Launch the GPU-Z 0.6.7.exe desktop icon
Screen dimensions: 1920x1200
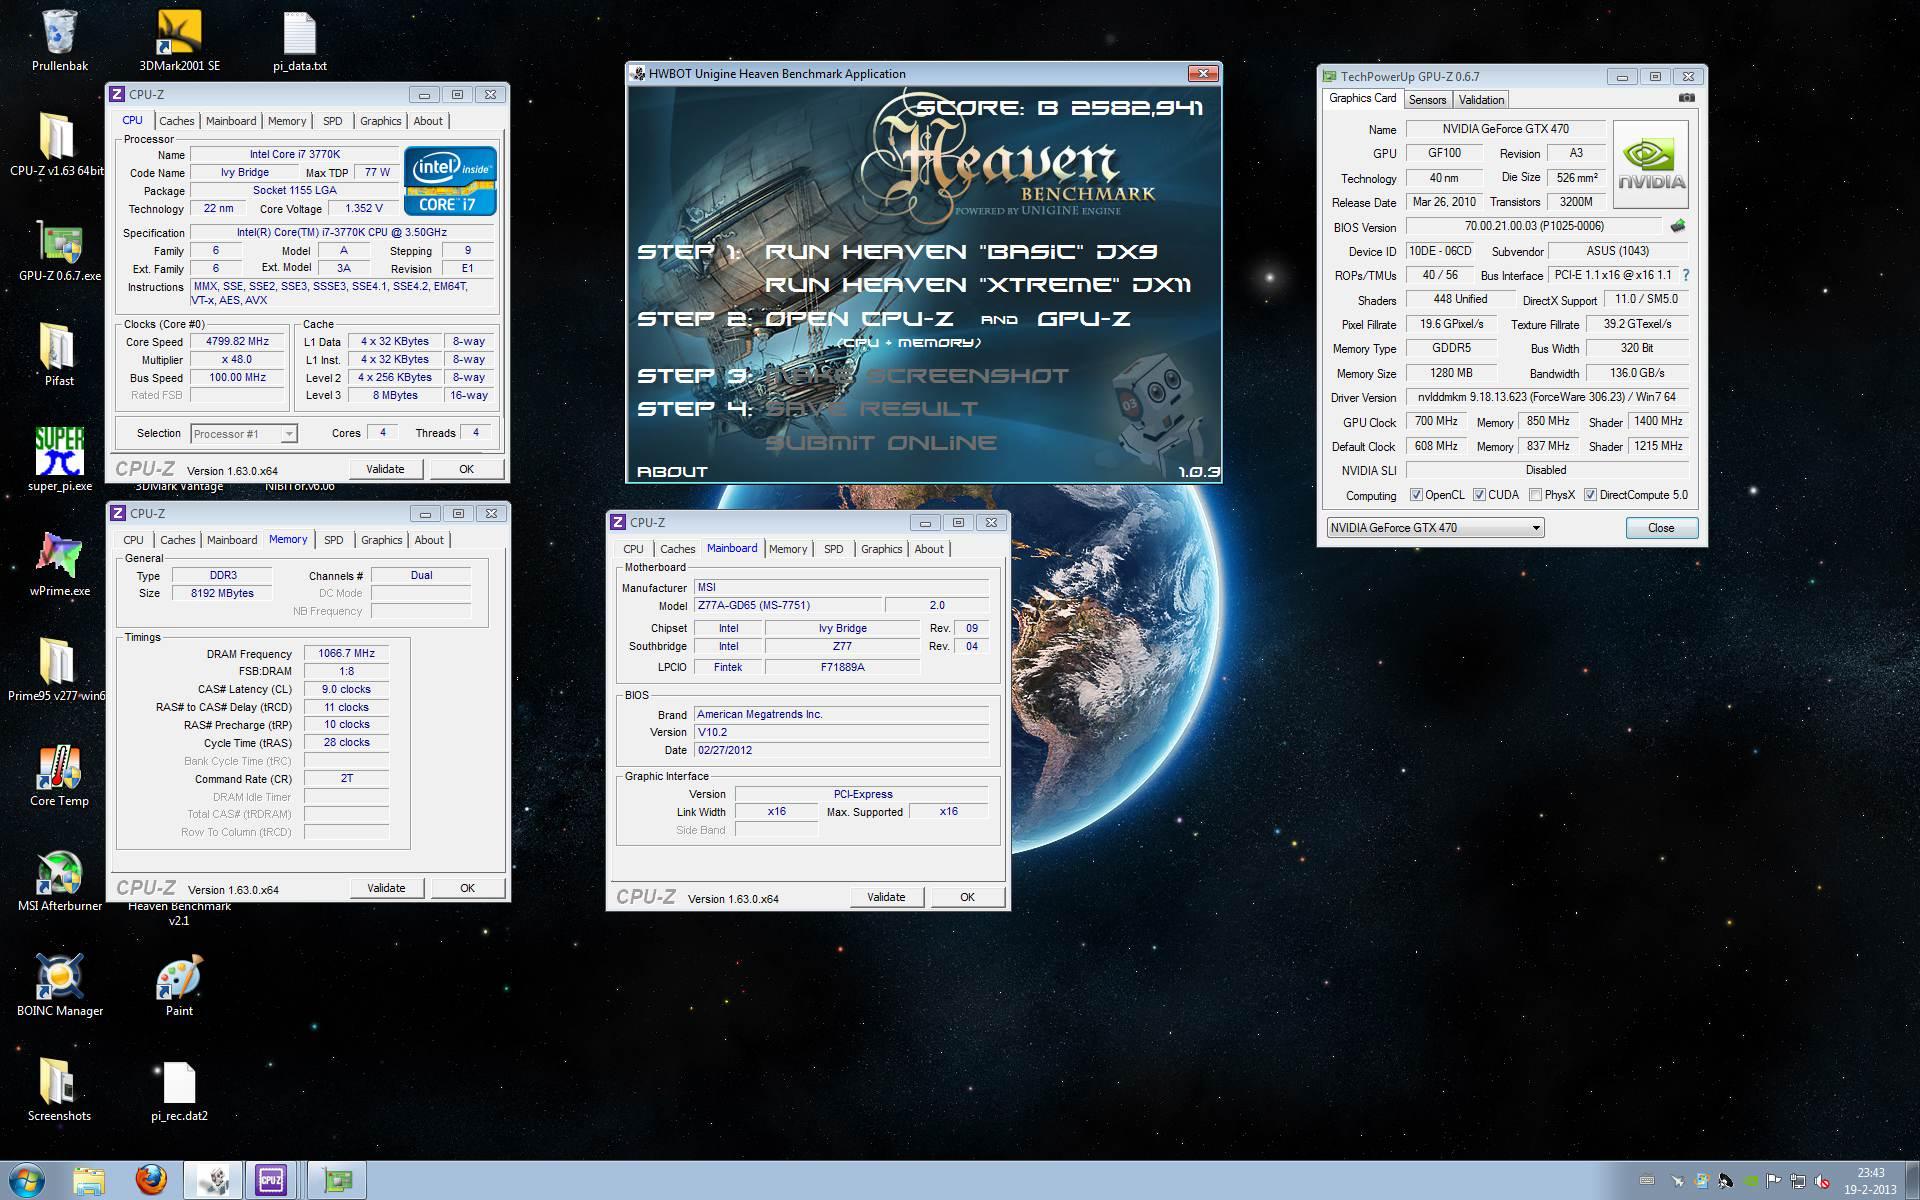[x=59, y=250]
